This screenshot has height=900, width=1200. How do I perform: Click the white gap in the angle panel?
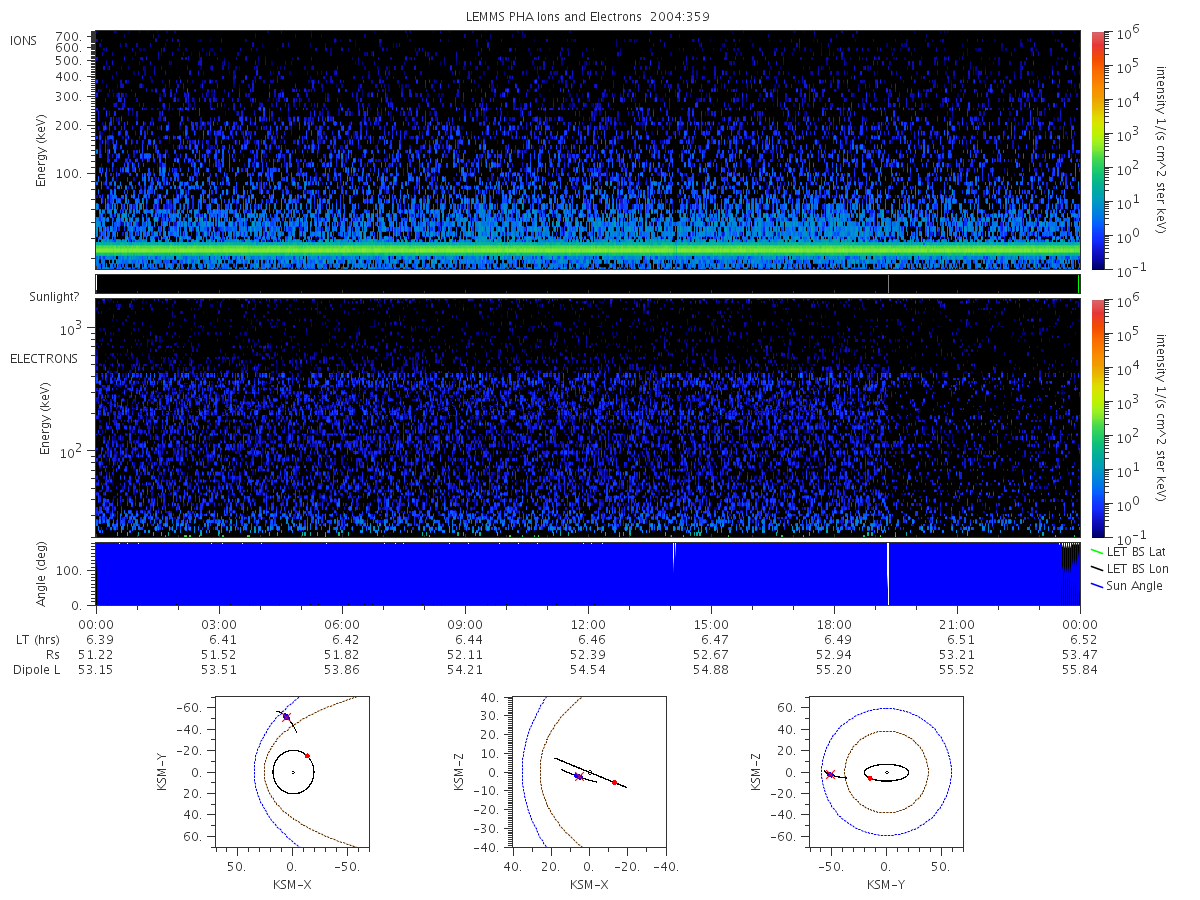click(x=888, y=574)
